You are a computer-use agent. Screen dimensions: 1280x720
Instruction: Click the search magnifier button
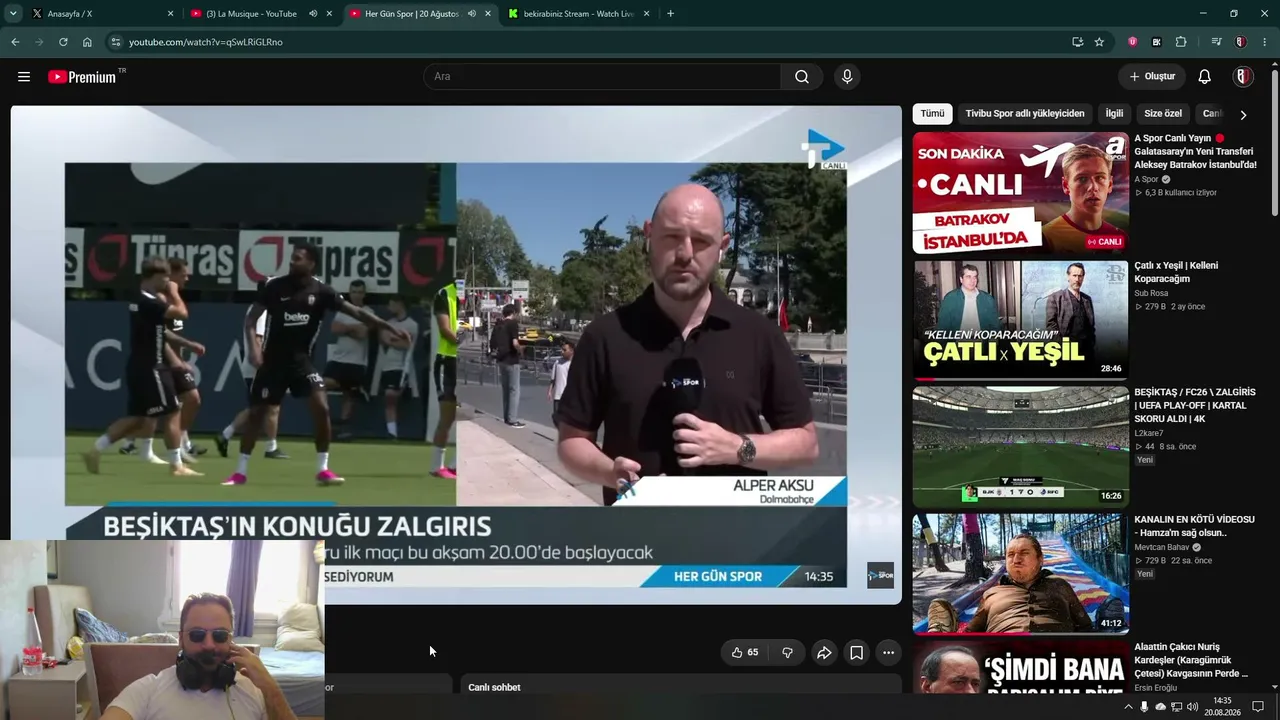pos(802,77)
